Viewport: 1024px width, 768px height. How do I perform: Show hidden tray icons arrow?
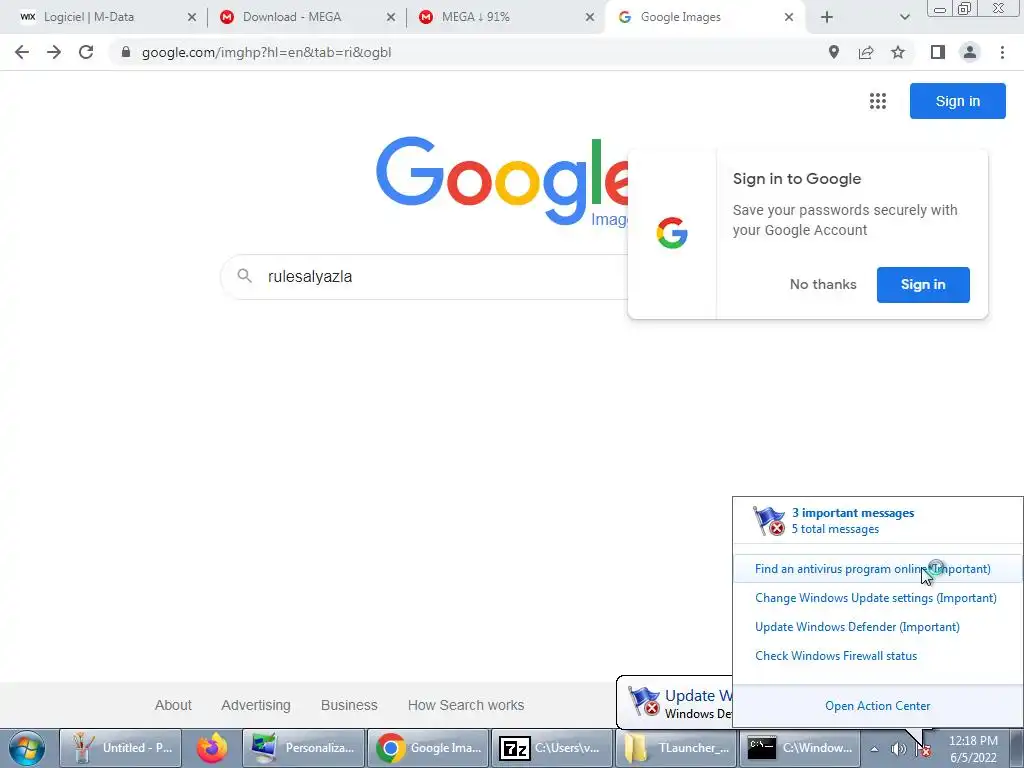coord(874,749)
